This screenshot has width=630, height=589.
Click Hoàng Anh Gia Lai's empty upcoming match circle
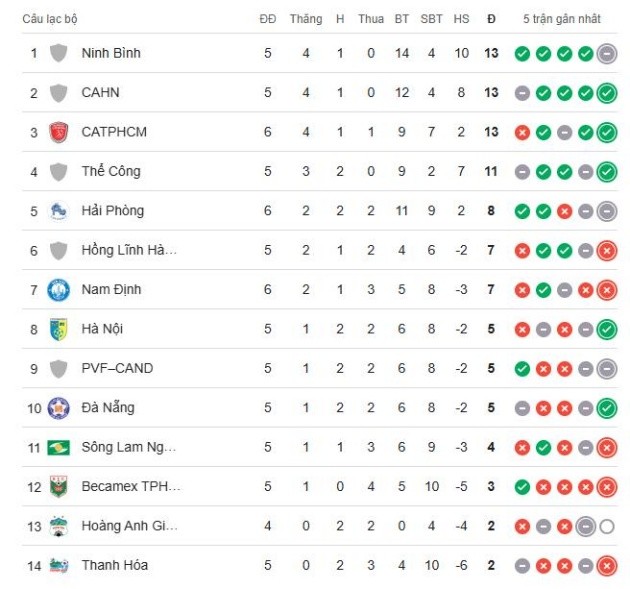[606, 526]
